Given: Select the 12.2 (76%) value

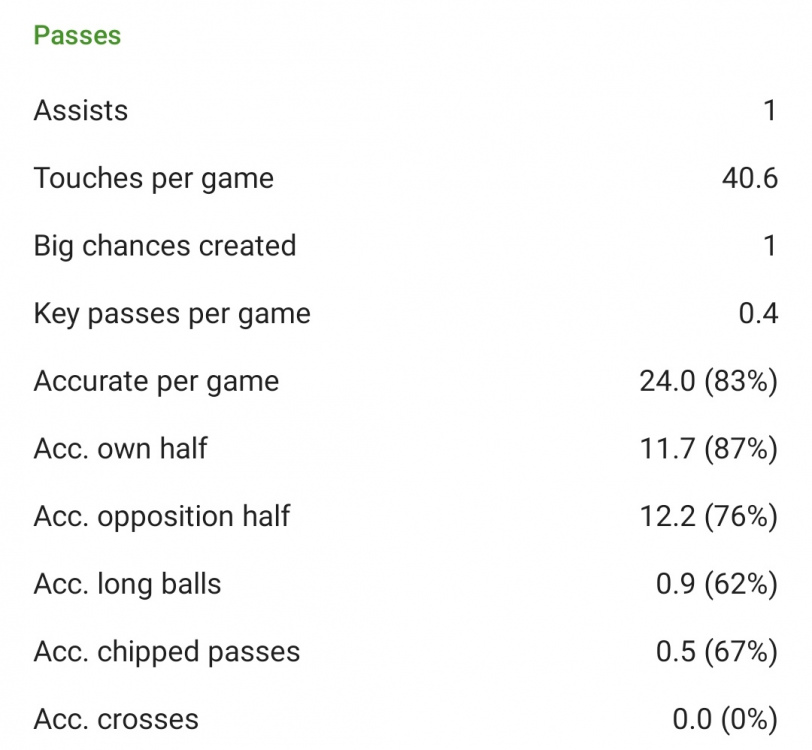Looking at the screenshot, I should pos(708,516).
